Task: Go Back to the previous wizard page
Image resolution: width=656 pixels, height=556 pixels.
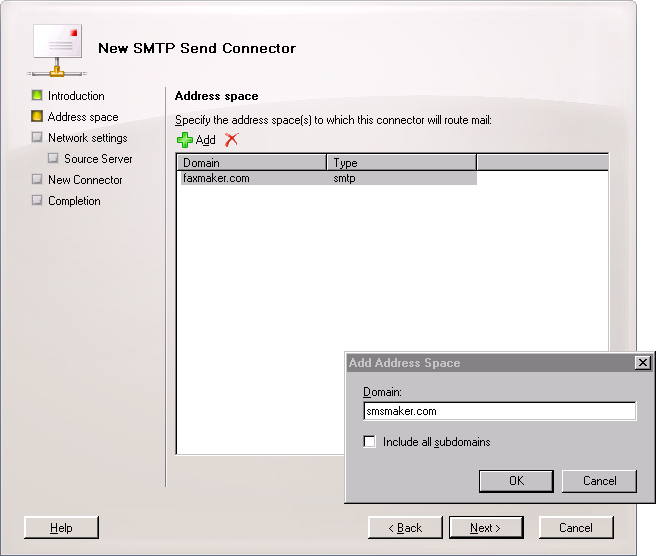Action: tap(405, 527)
